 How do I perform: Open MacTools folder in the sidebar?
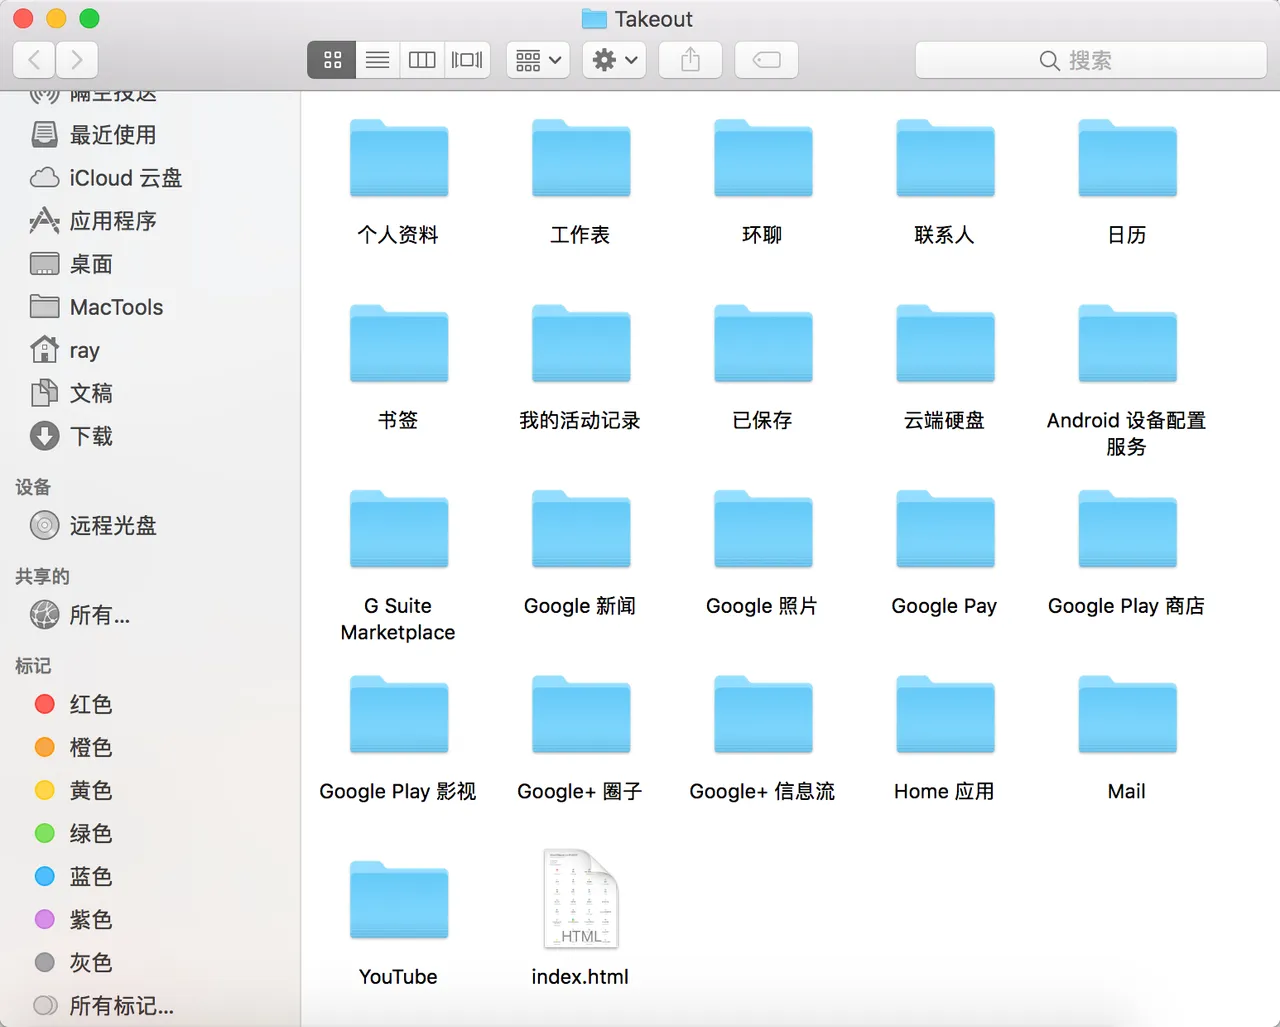tap(96, 307)
